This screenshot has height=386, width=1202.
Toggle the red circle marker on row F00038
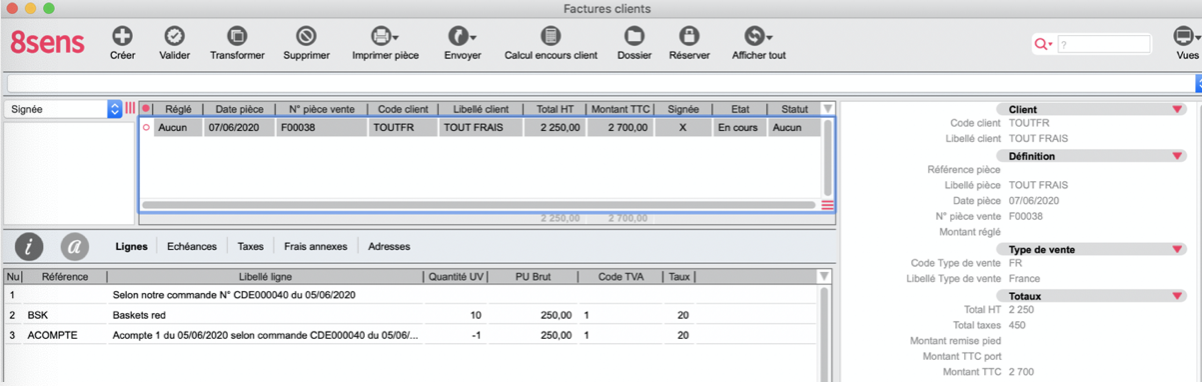(x=146, y=128)
